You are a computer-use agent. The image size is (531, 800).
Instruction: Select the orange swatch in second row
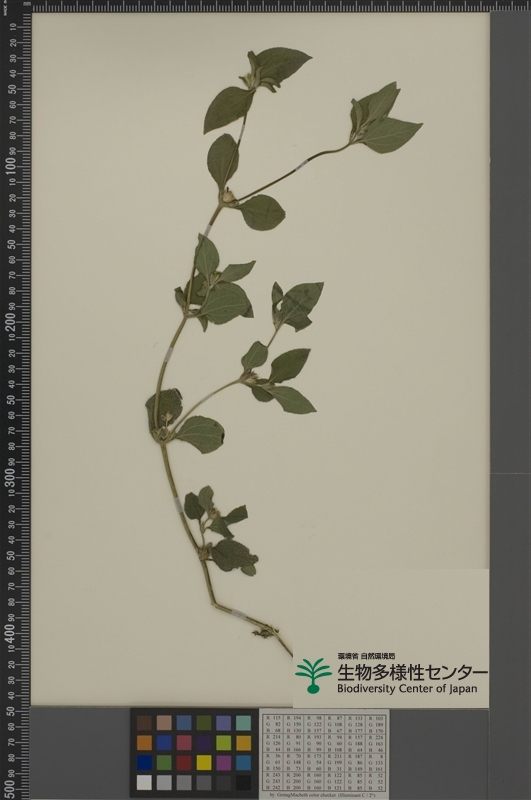point(144,742)
